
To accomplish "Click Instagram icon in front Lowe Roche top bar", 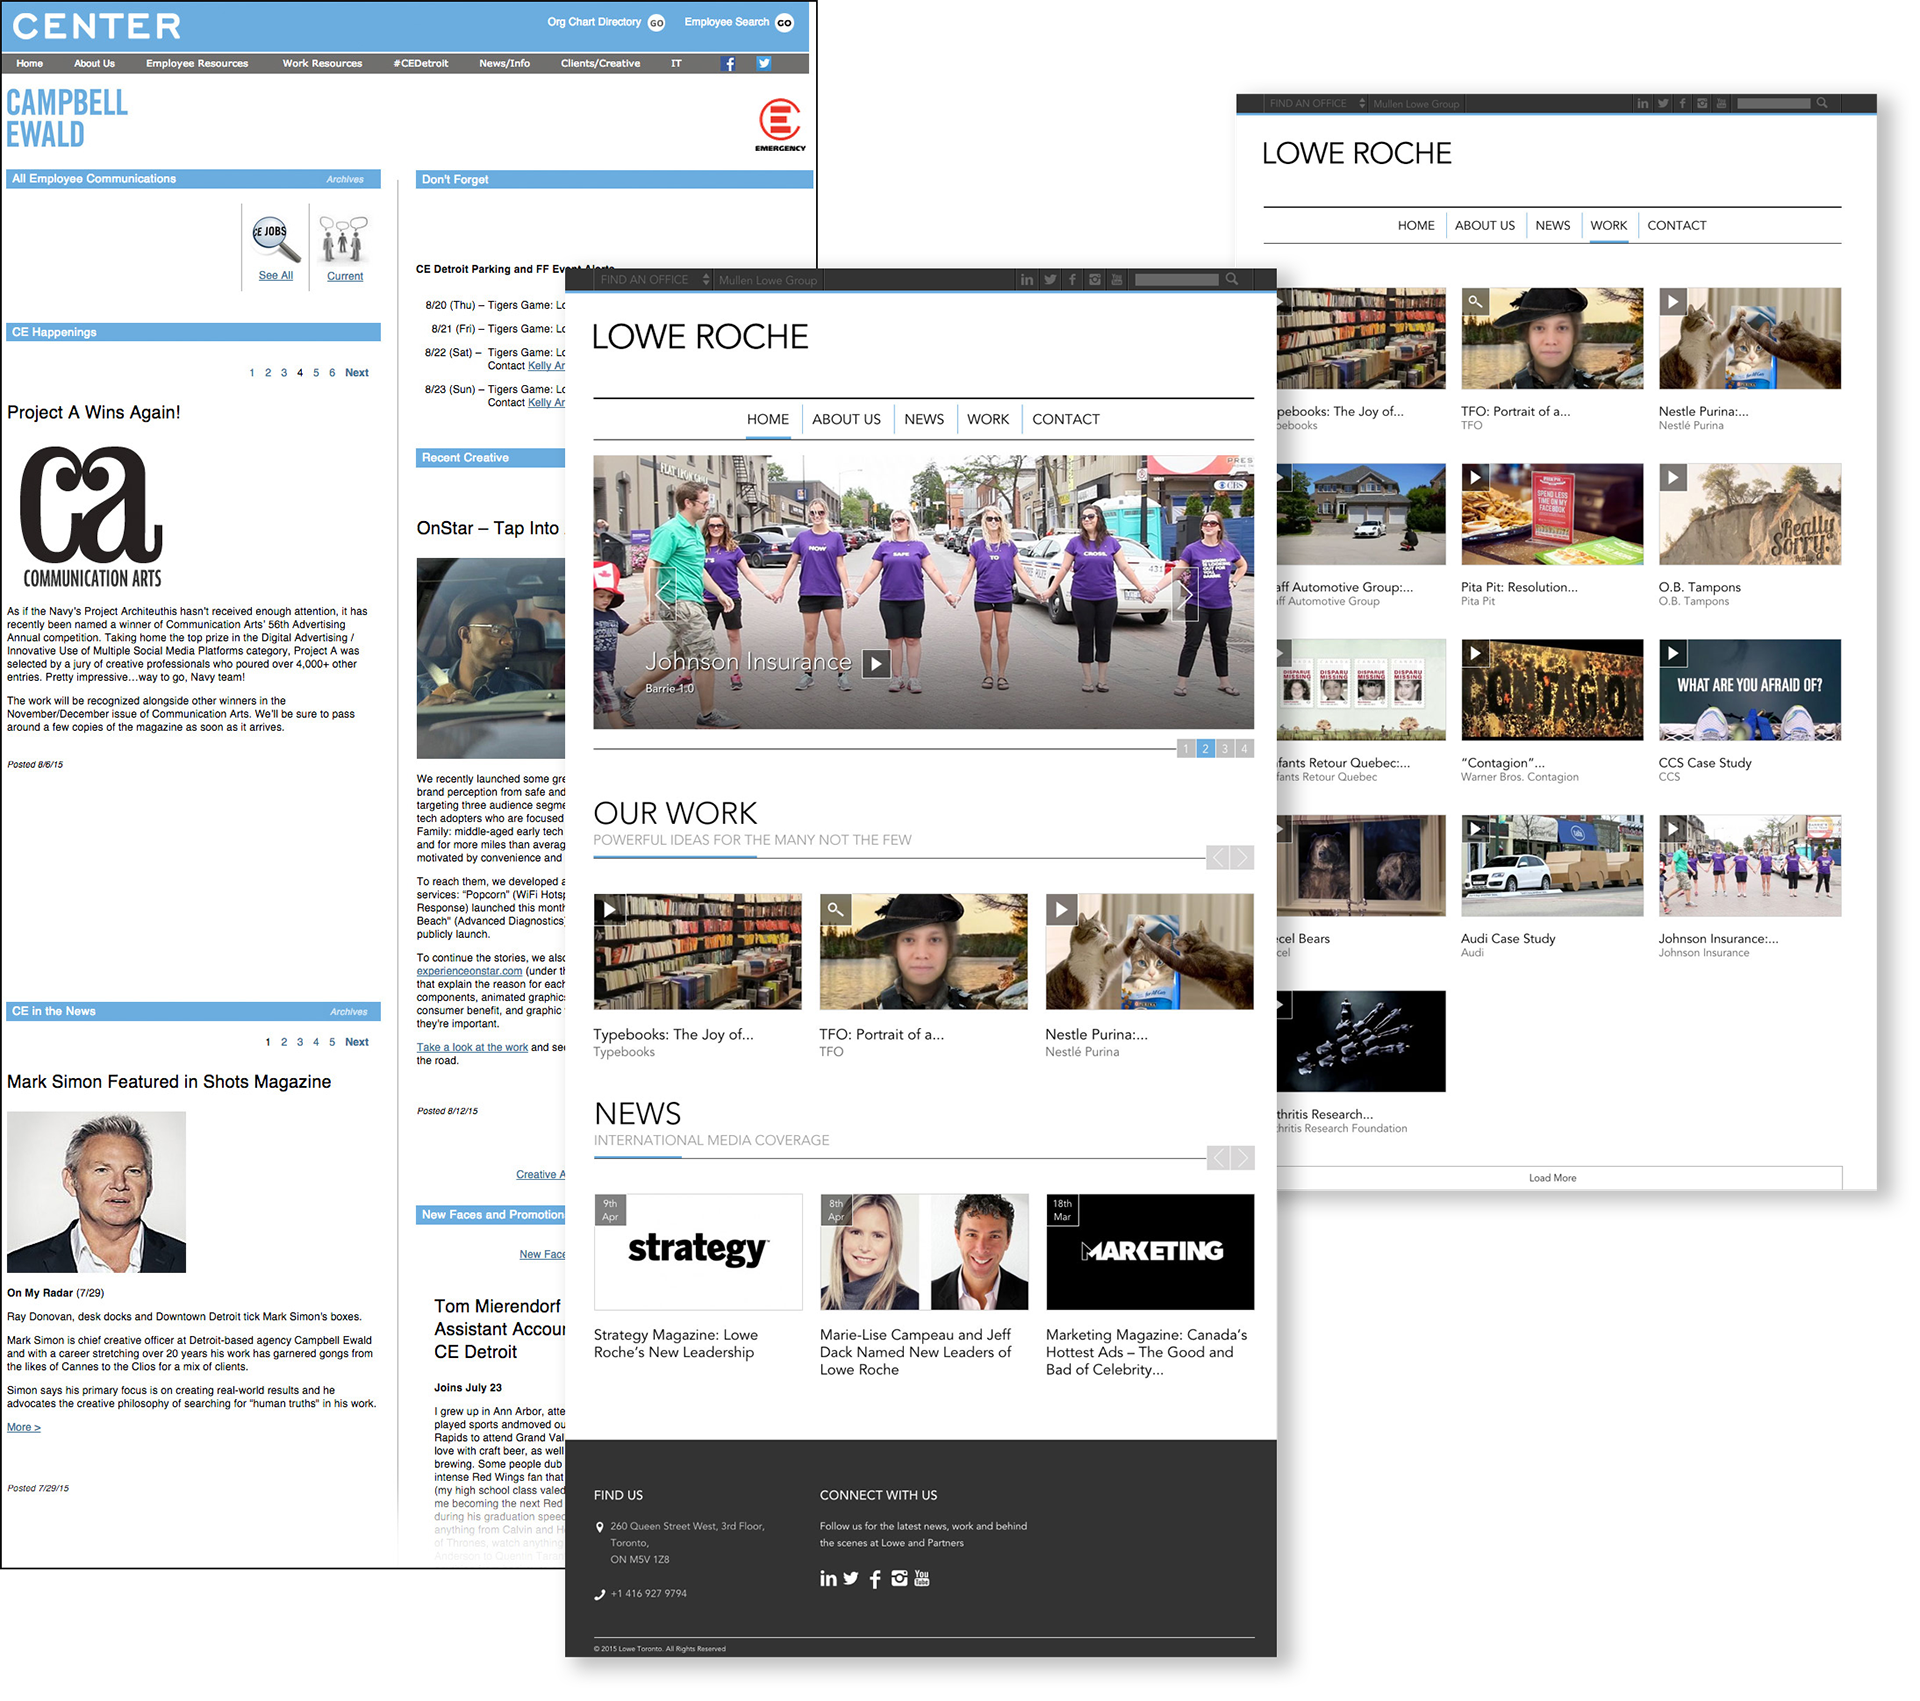I will (1095, 280).
